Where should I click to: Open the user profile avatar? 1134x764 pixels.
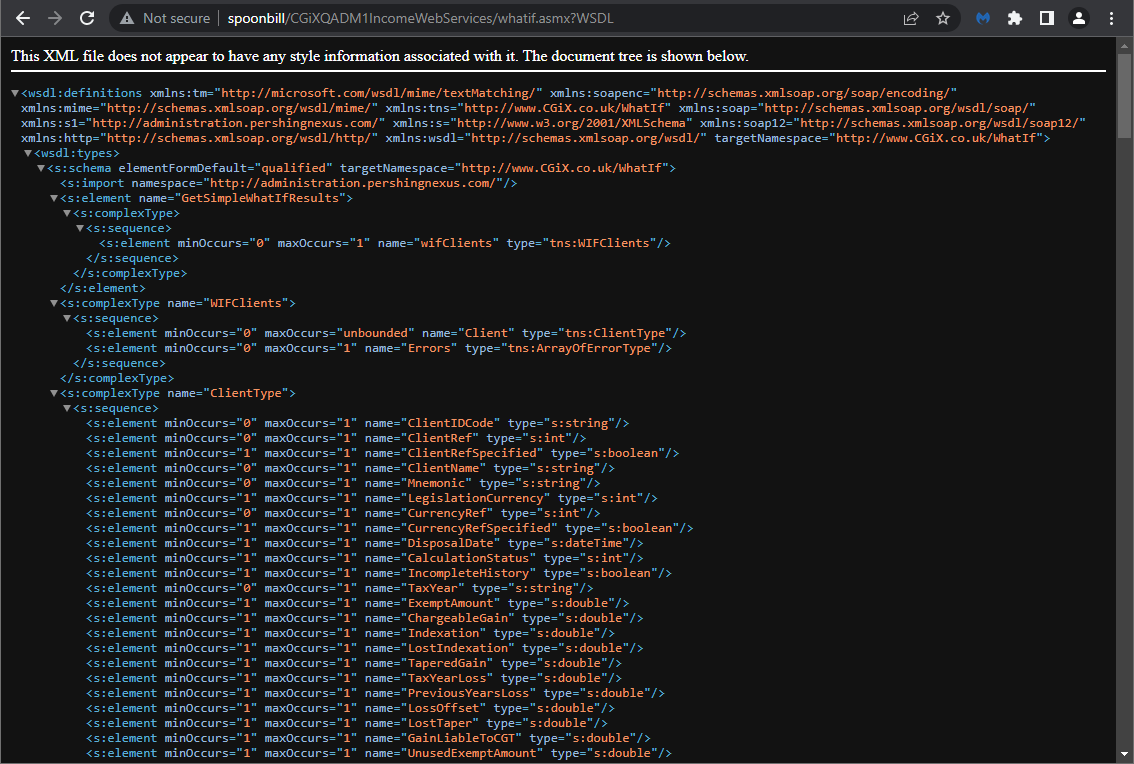(1078, 18)
